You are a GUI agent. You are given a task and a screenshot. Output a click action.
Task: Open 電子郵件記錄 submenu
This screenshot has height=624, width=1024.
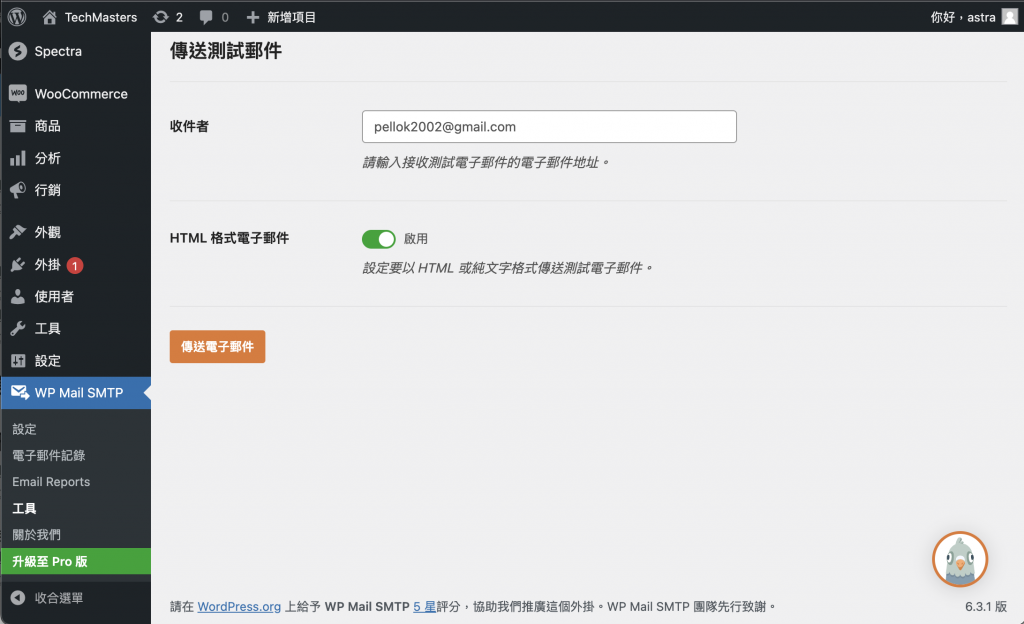pos(49,455)
